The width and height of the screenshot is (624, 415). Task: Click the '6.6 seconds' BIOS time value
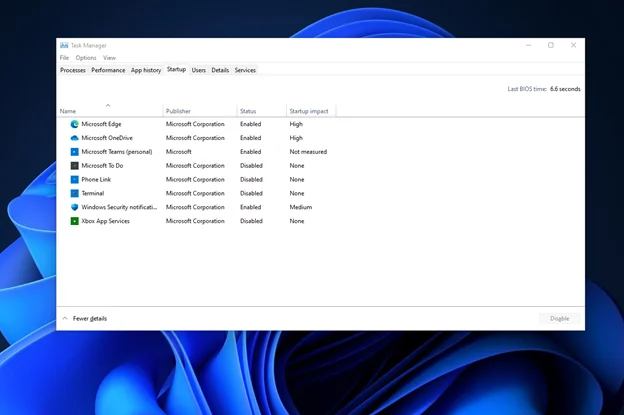(x=565, y=89)
